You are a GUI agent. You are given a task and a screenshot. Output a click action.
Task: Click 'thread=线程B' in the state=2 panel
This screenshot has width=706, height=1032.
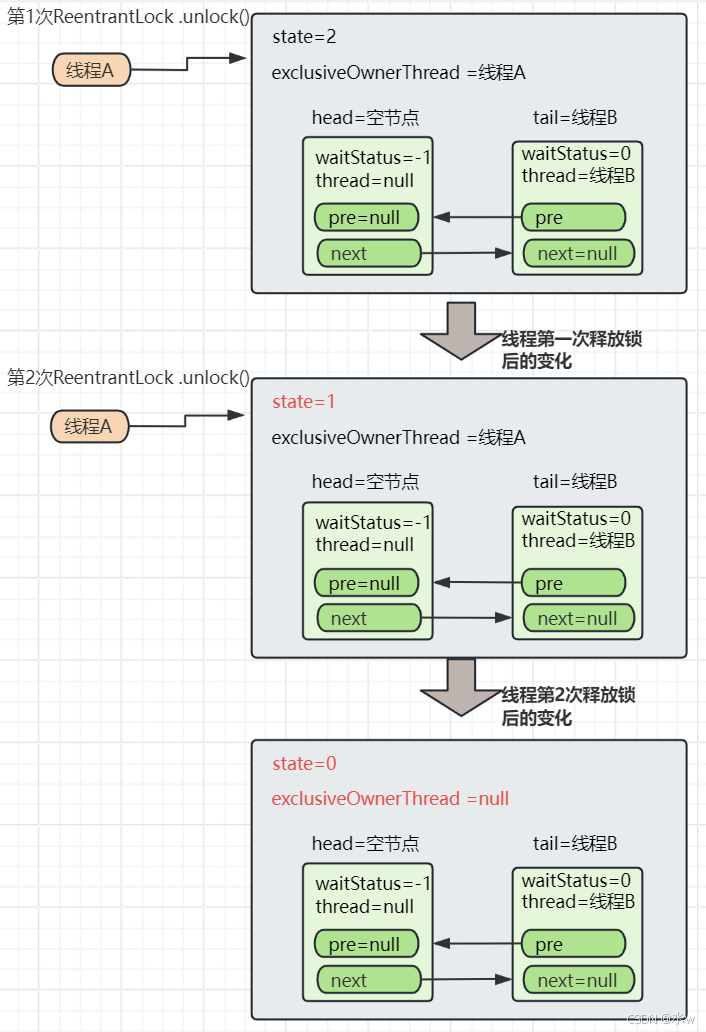[578, 176]
